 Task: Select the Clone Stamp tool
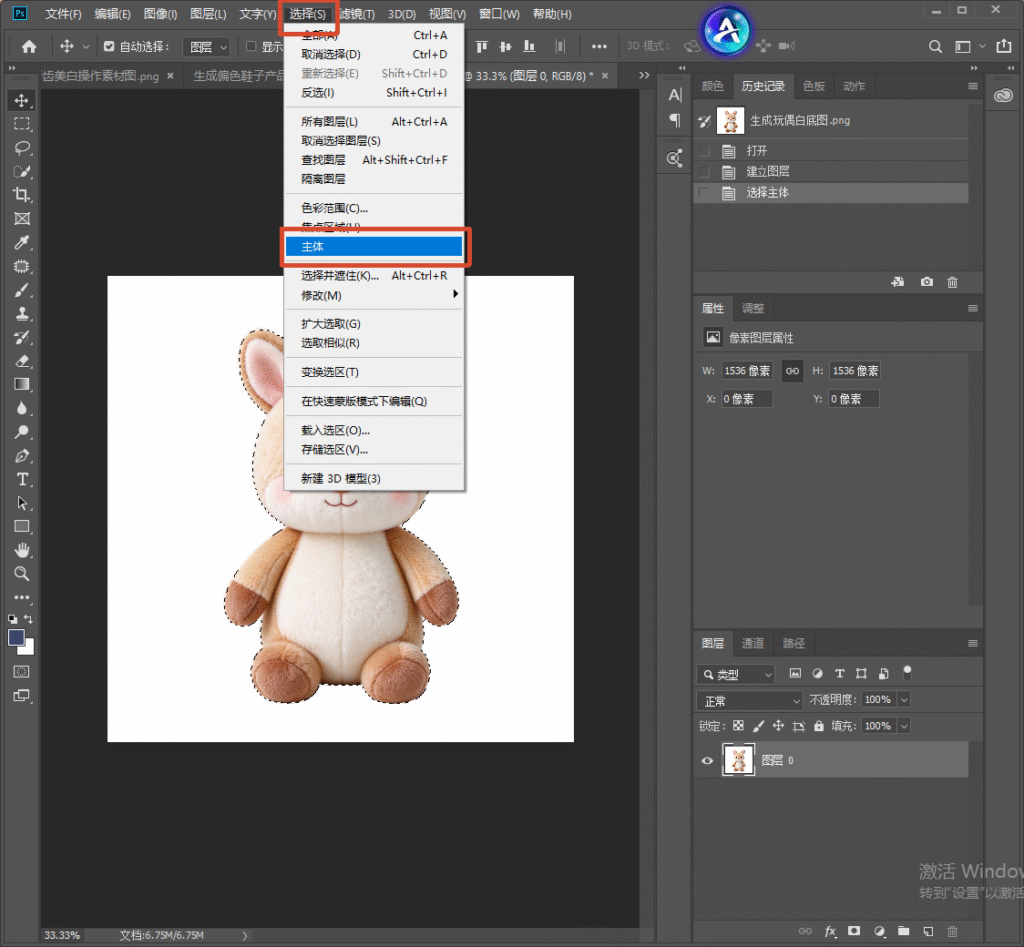[x=22, y=314]
